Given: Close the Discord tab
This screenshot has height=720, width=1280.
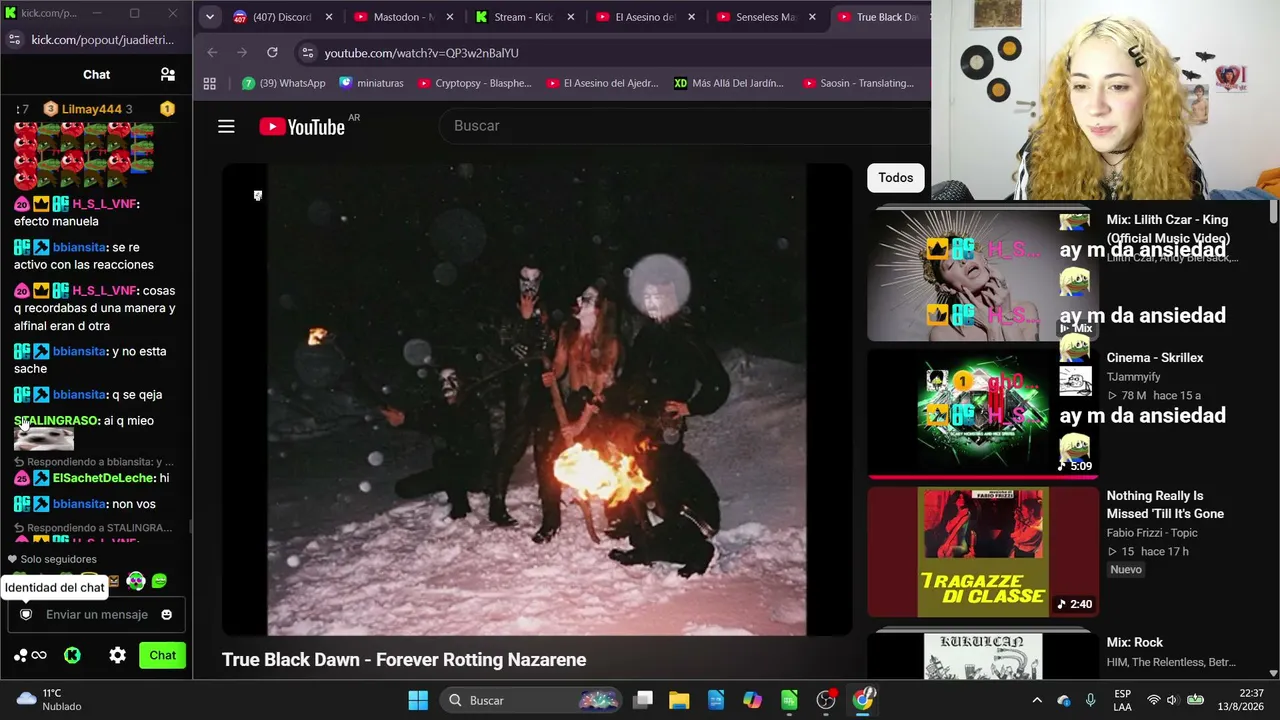Looking at the screenshot, I should [x=329, y=17].
